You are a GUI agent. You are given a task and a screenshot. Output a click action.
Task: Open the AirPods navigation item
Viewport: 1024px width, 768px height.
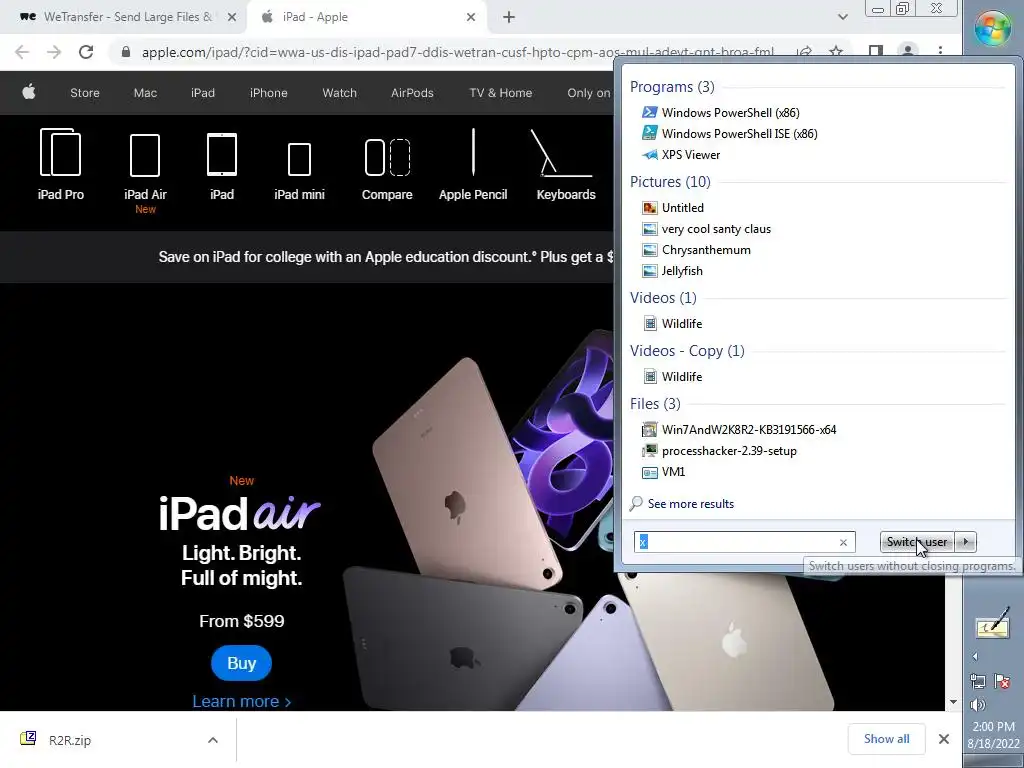point(412,93)
